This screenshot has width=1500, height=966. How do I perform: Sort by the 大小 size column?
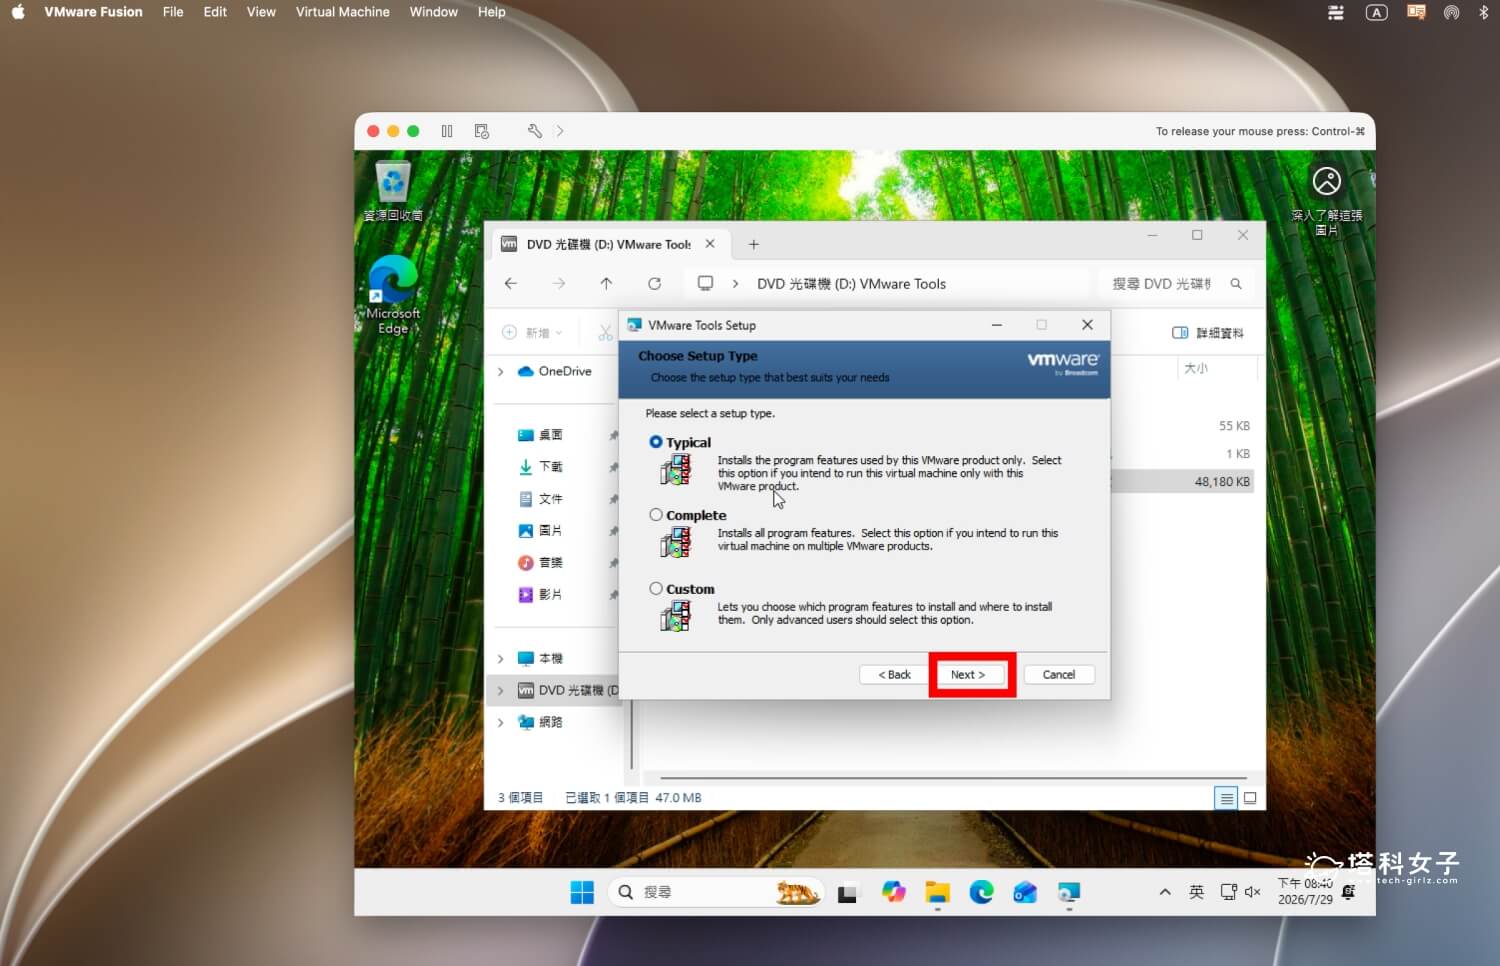click(x=1196, y=369)
